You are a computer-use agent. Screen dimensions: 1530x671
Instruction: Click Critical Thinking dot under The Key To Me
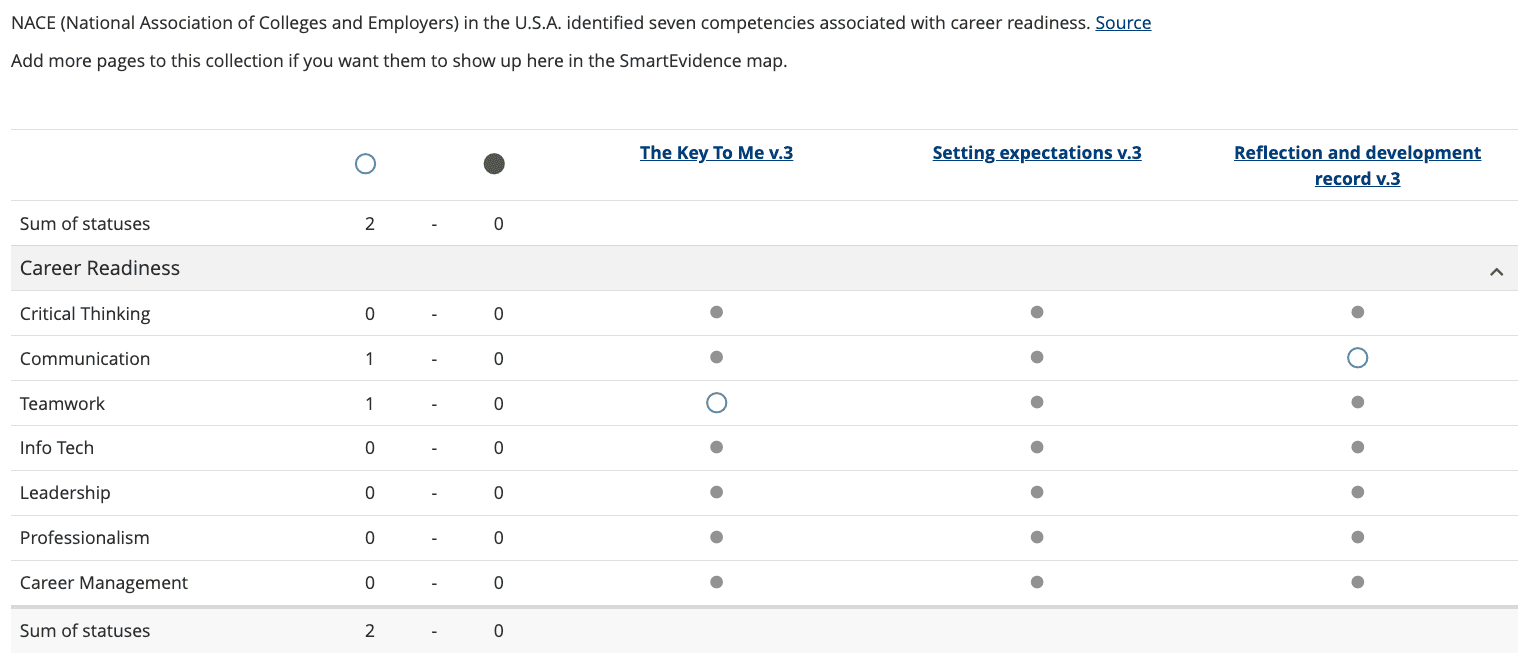[x=716, y=312]
